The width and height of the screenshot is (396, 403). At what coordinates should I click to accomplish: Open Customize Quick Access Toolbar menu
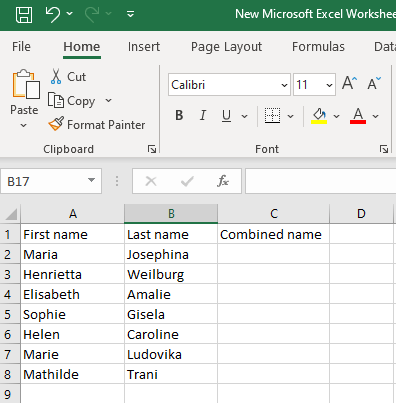click(x=130, y=14)
